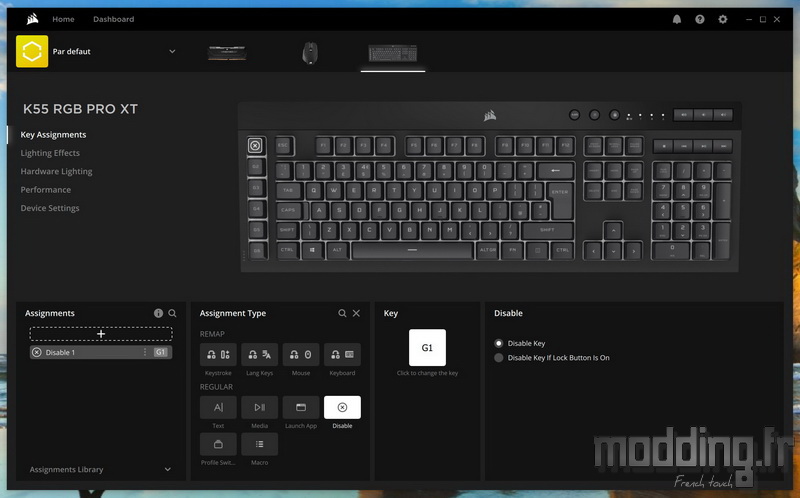Click the G2 macro key on keyboard

[x=256, y=167]
